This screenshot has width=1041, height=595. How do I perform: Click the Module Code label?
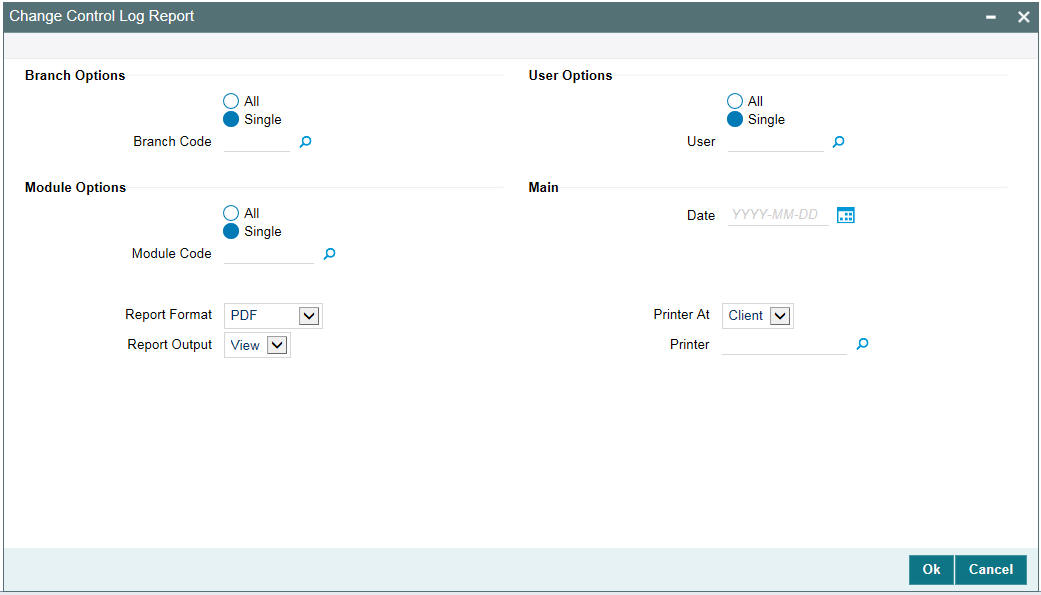click(x=172, y=254)
